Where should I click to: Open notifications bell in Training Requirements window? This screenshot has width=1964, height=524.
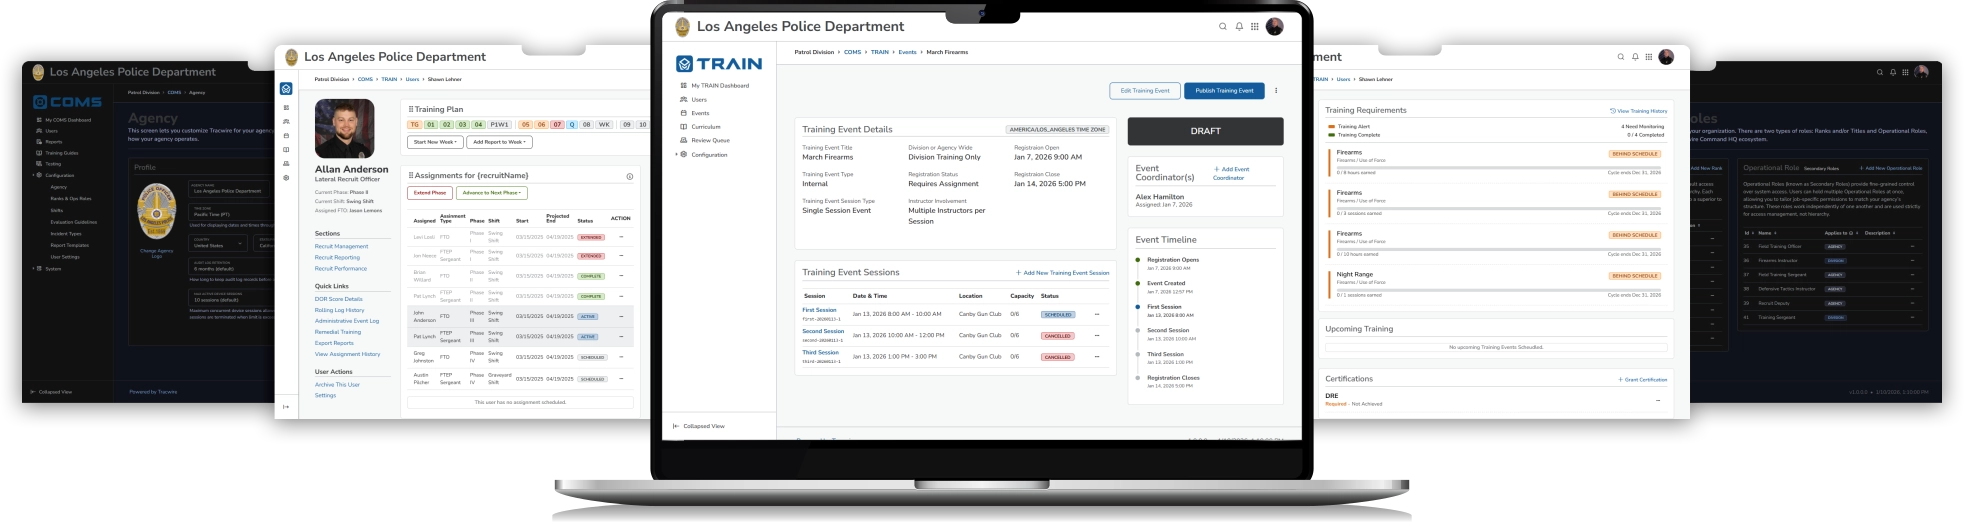[1635, 57]
